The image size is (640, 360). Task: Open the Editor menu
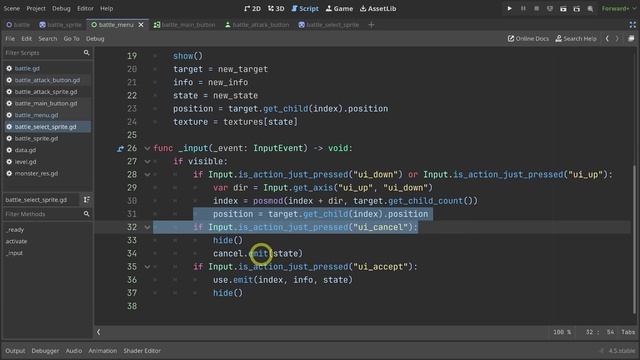(85, 8)
